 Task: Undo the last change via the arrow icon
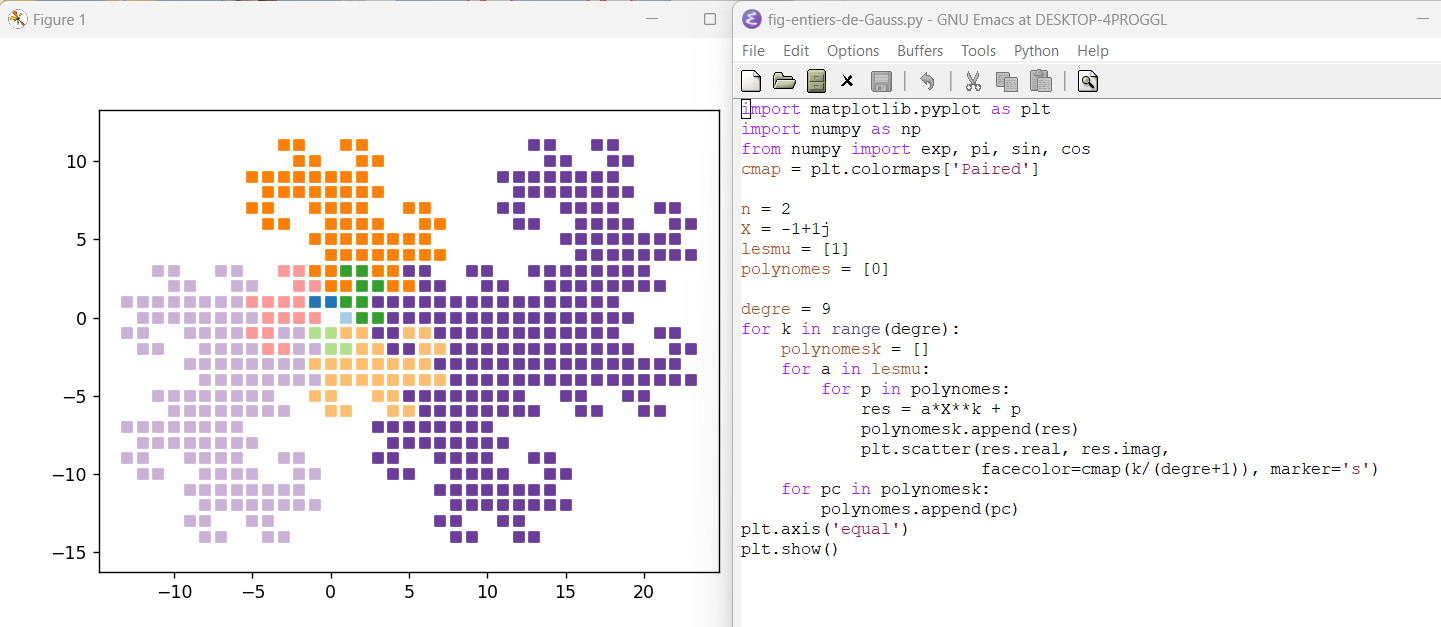[x=927, y=81]
